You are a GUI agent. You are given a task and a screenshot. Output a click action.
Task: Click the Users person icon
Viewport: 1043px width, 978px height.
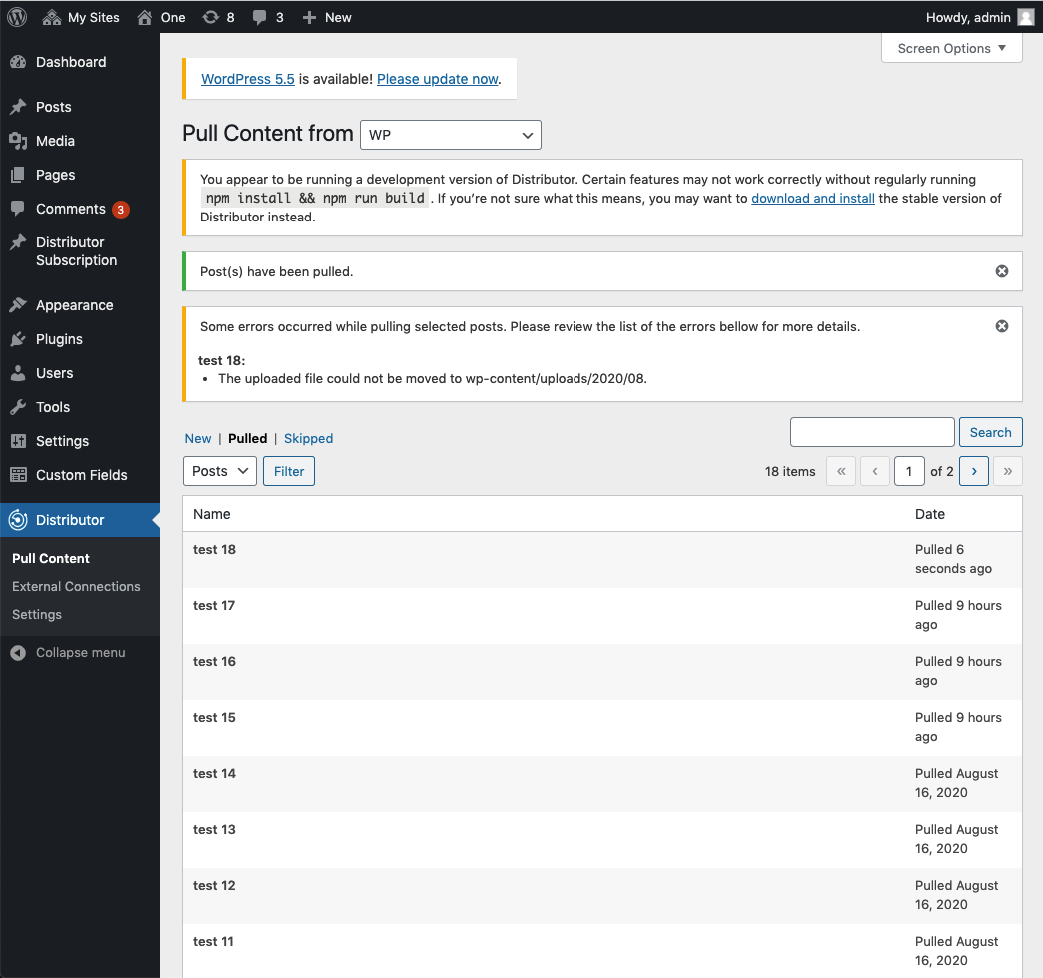point(18,373)
